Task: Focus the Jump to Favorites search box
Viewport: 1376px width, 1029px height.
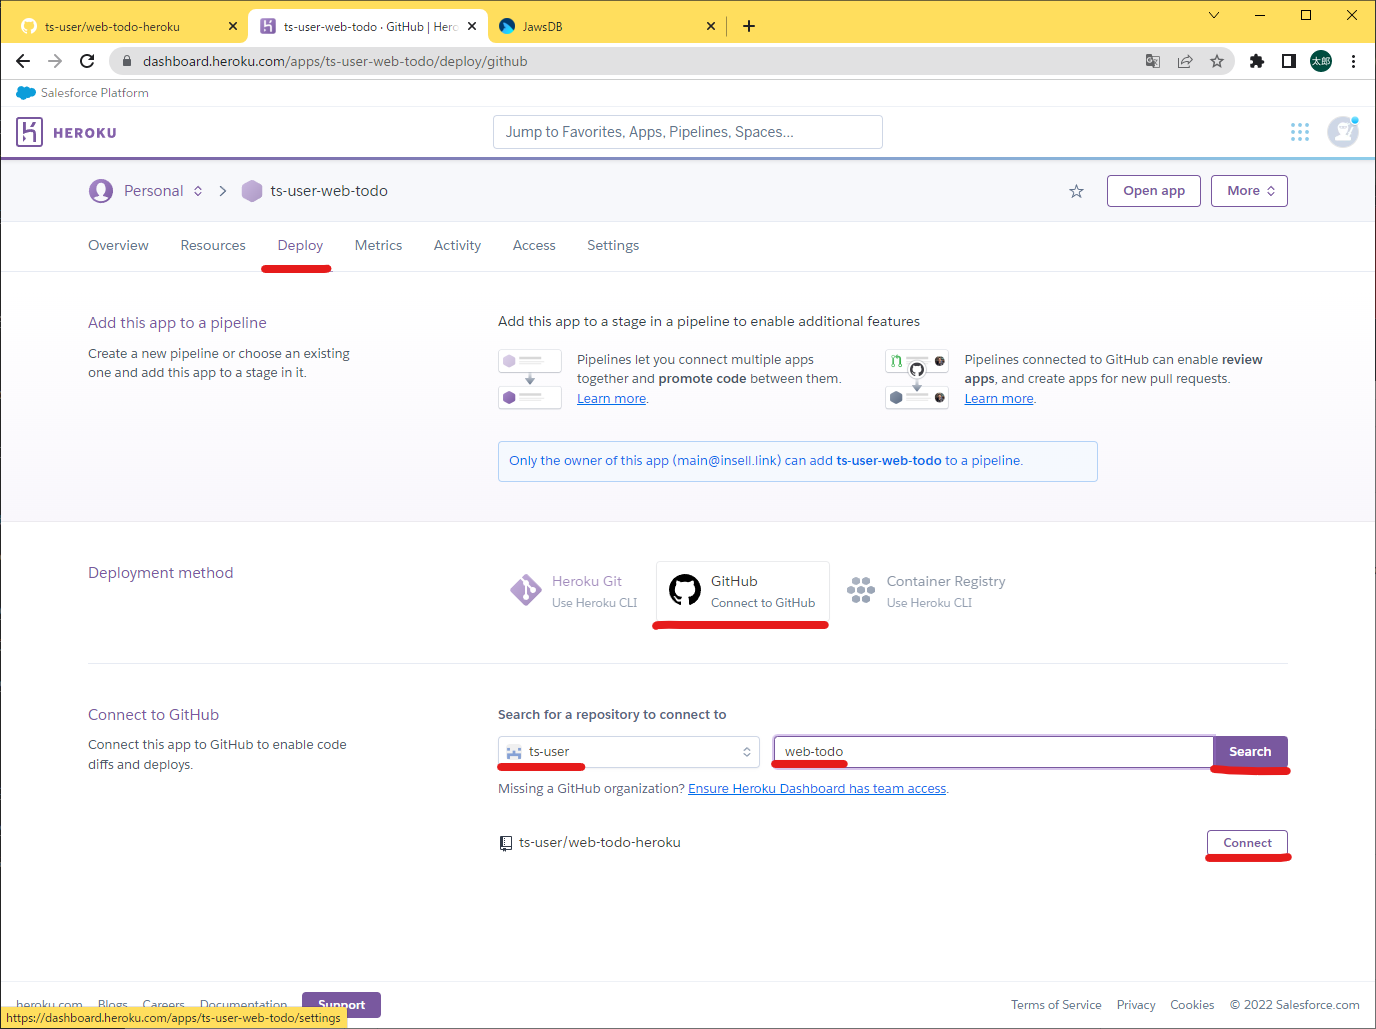Action: click(688, 132)
